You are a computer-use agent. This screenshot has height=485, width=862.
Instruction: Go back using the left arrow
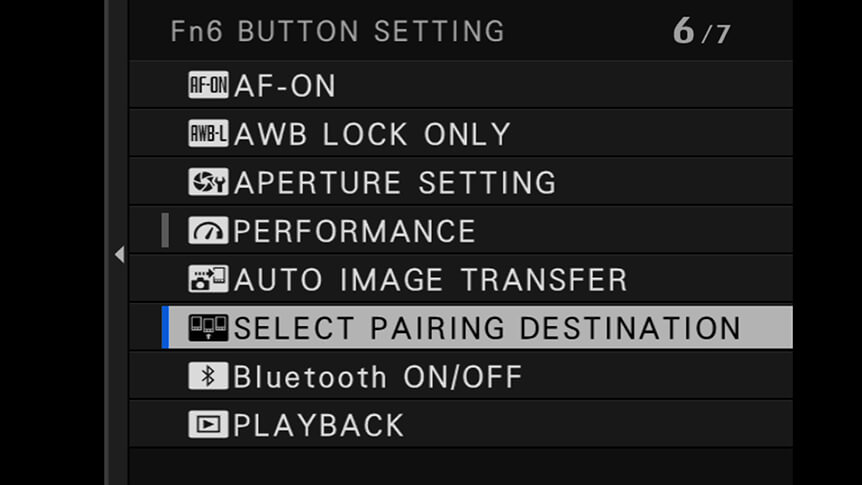(x=119, y=255)
